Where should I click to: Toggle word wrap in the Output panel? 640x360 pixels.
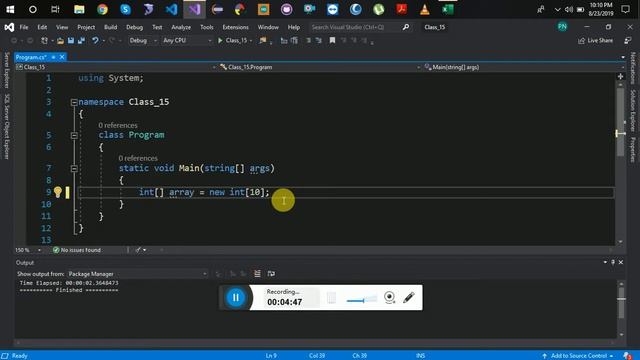click(x=271, y=273)
